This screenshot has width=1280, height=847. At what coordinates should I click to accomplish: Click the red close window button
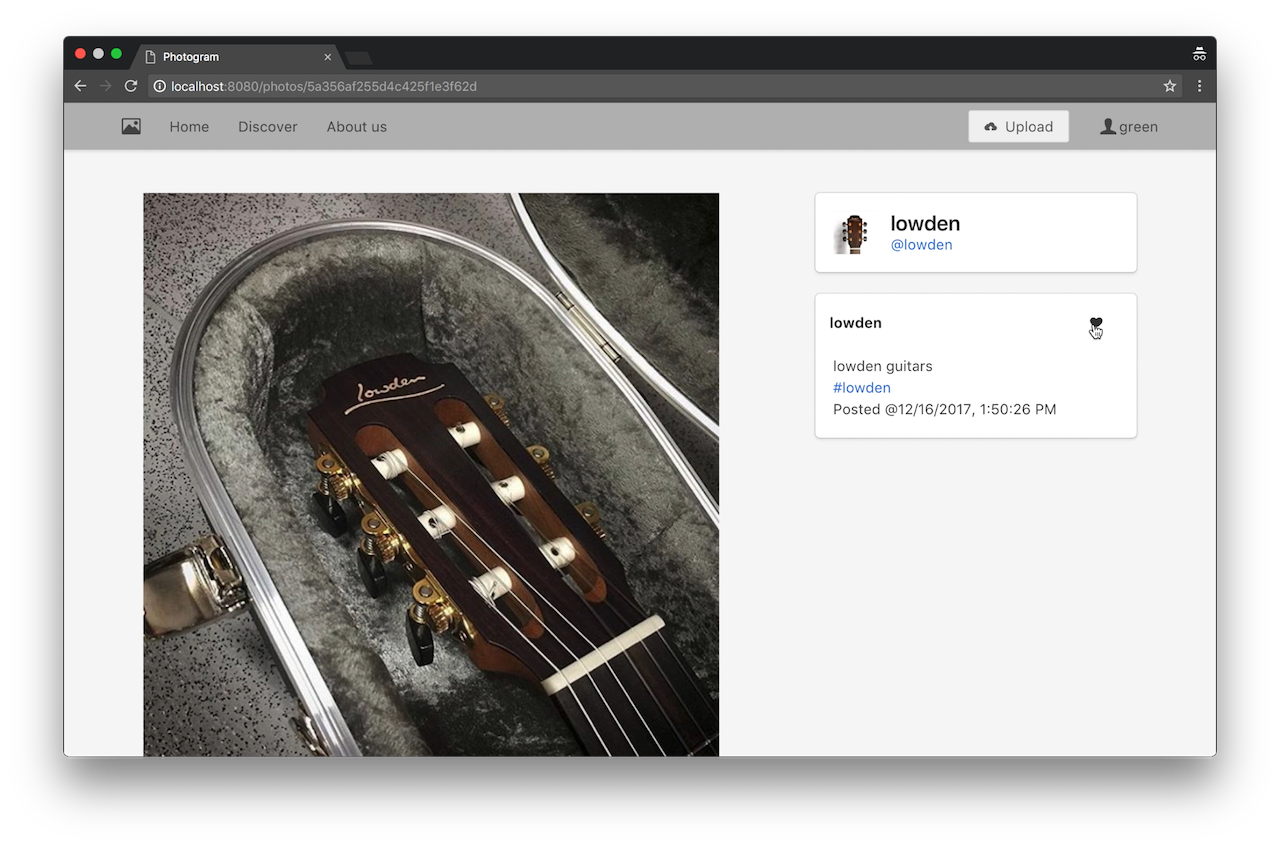click(81, 54)
